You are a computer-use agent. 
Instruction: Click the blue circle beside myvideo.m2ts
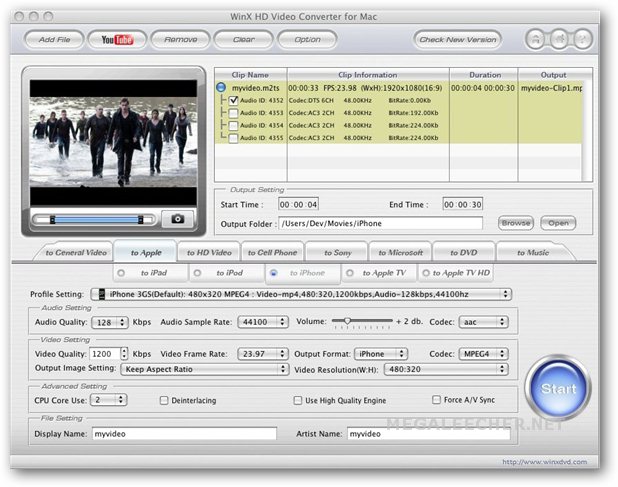pyautogui.click(x=221, y=87)
